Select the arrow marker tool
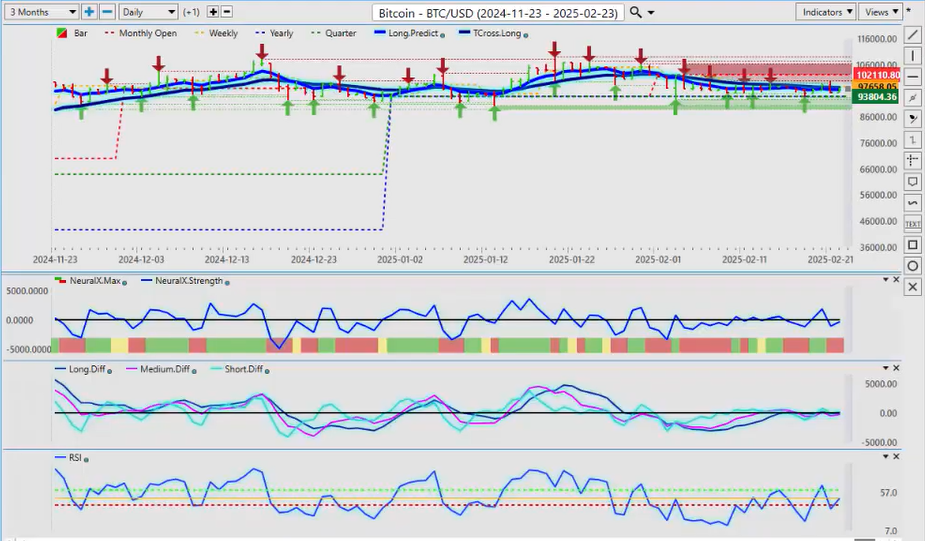The image size is (925, 541). pos(913,119)
